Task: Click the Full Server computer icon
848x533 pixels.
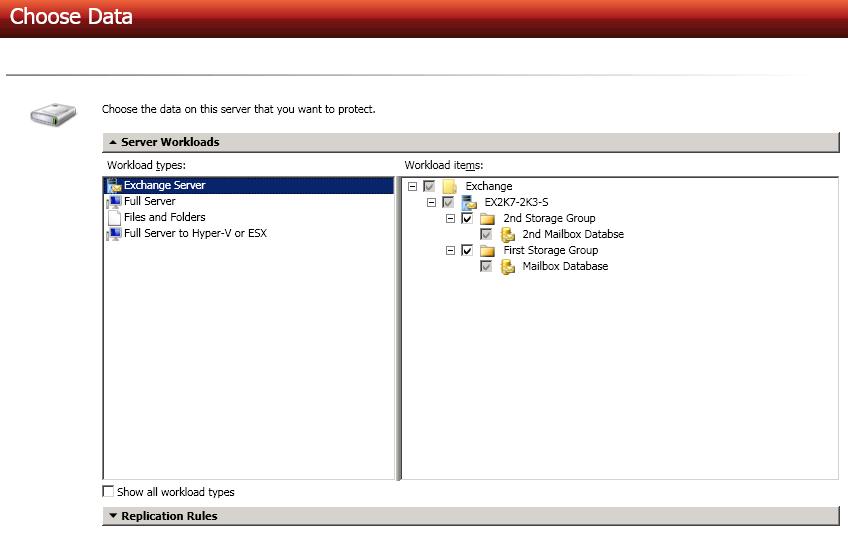Action: pos(113,201)
